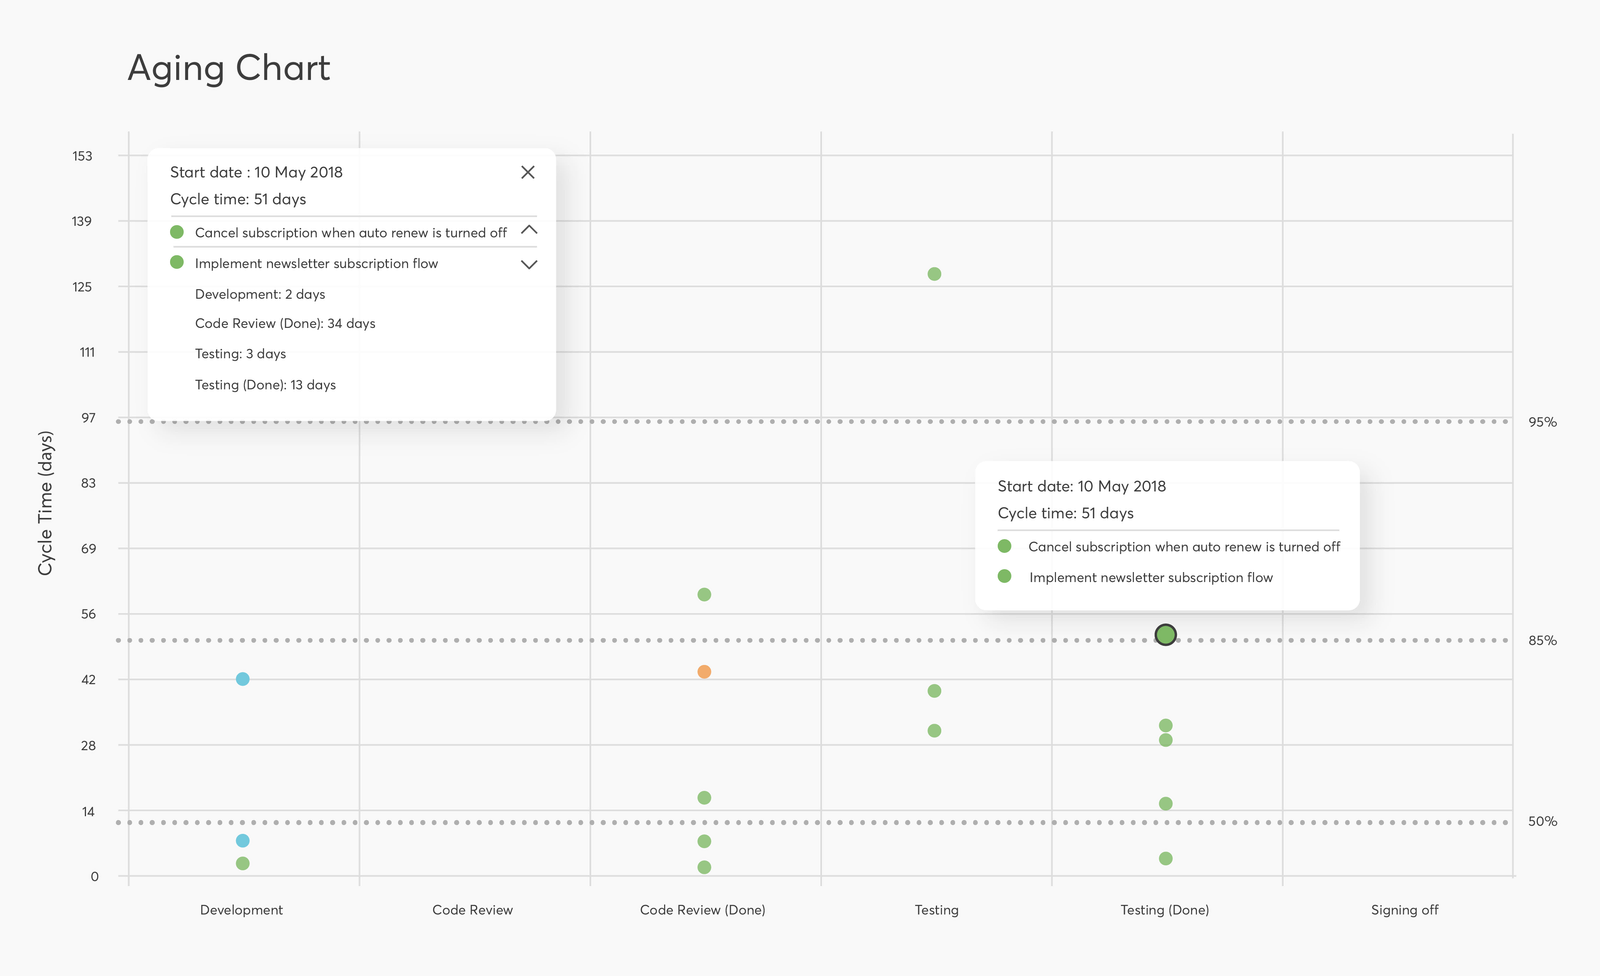Select the topmost green dot in Code Review (Done)
1600x976 pixels.
coord(704,595)
